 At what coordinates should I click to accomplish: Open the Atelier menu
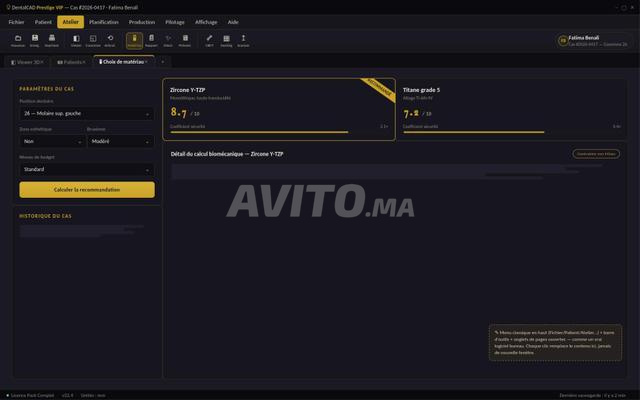[71, 22]
